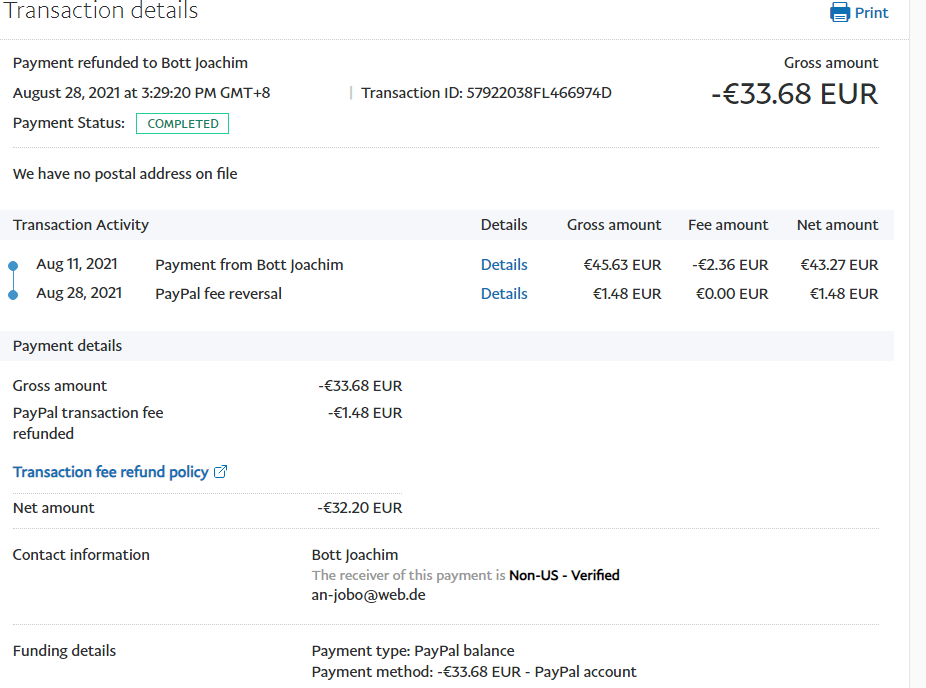Click the COMPLETED payment status badge
The image size is (926, 688).
183,124
